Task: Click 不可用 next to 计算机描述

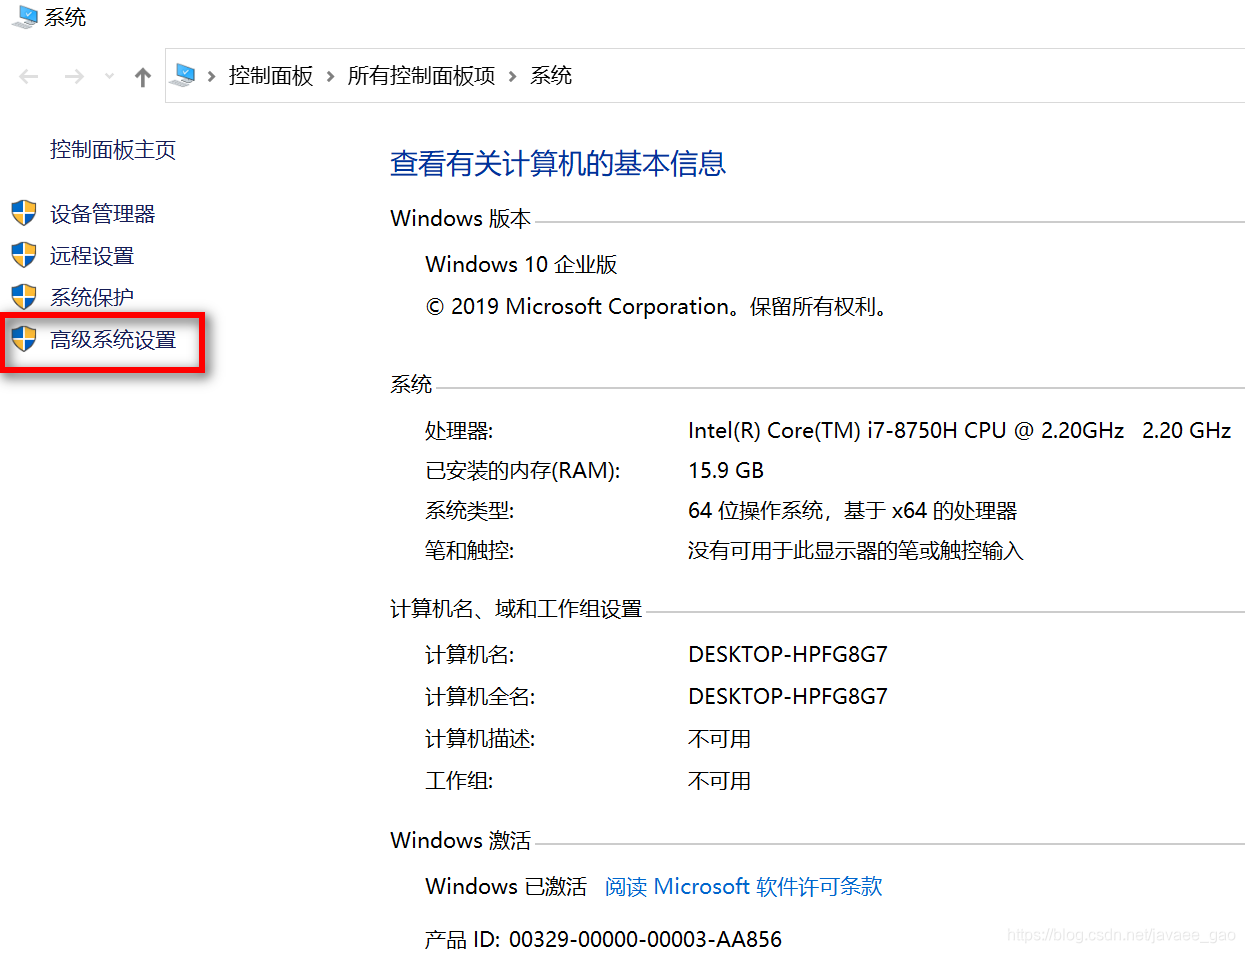Action: [x=720, y=739]
